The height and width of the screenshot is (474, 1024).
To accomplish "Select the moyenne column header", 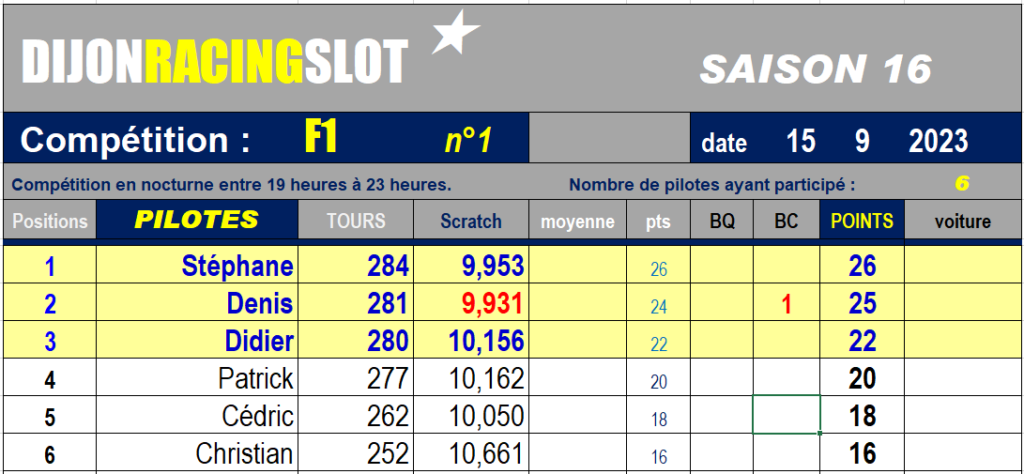I will click(577, 220).
